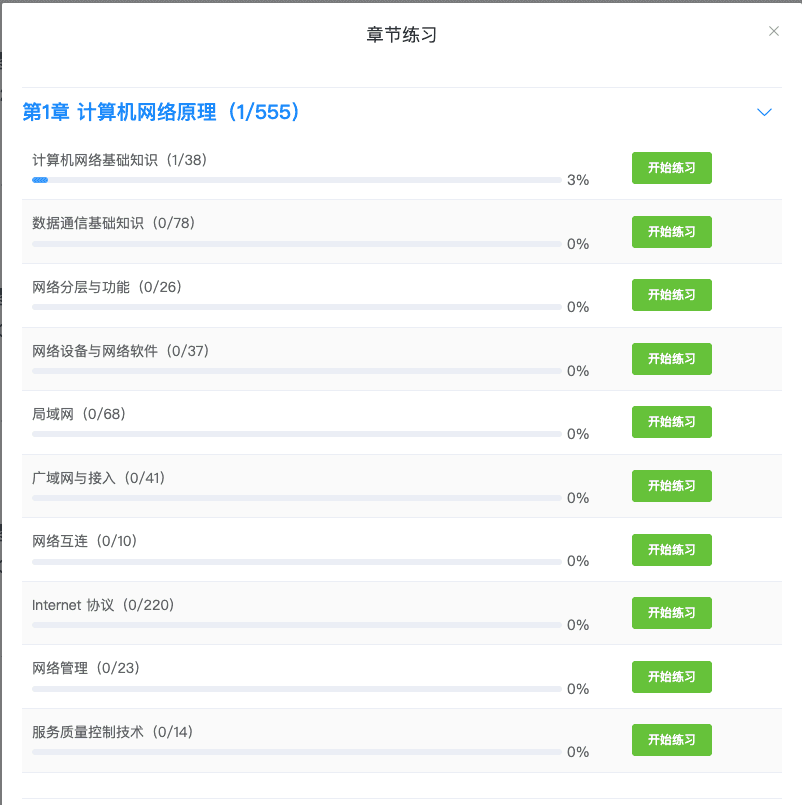
Task: Start practice for 局域网
Action: [672, 422]
